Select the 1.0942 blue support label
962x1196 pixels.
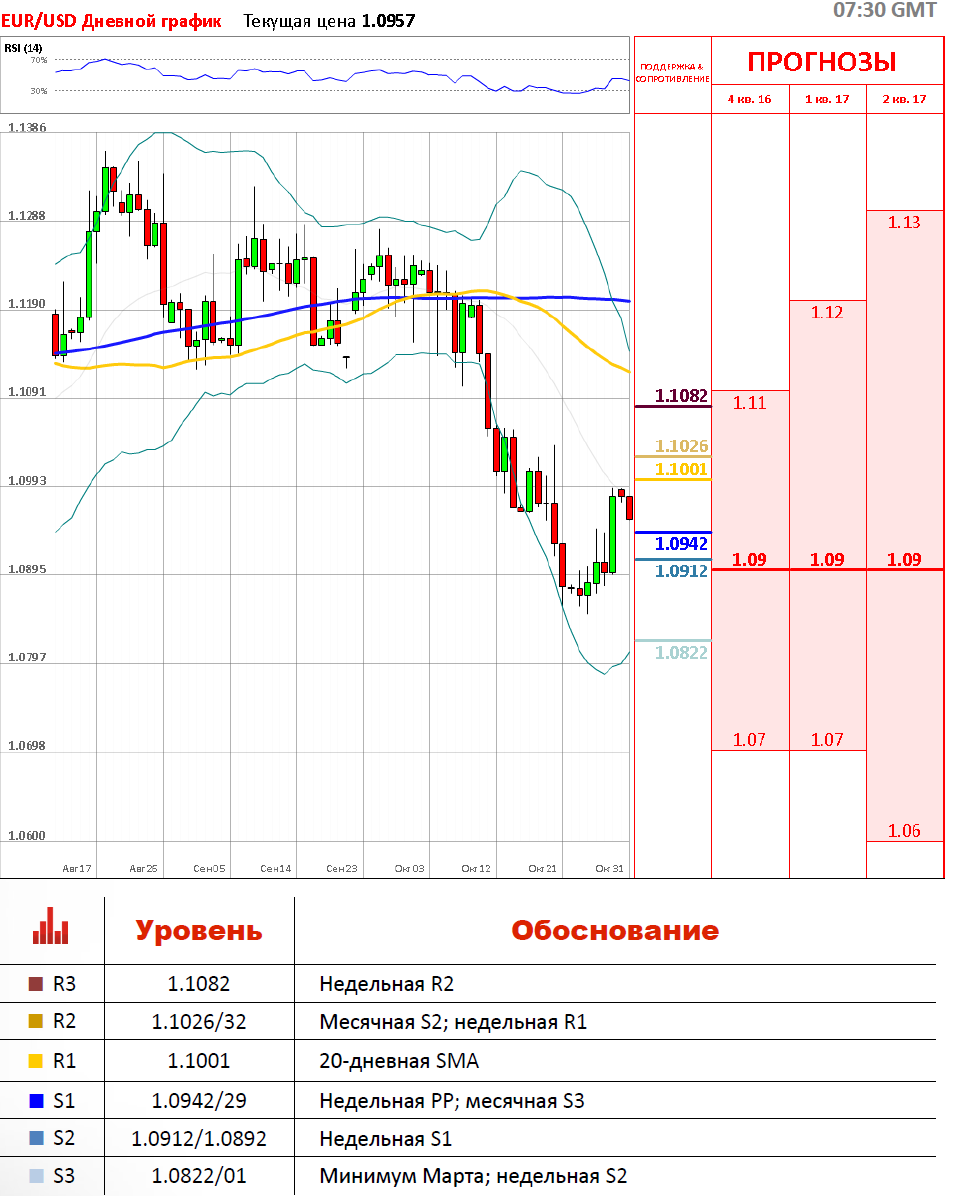[x=681, y=544]
